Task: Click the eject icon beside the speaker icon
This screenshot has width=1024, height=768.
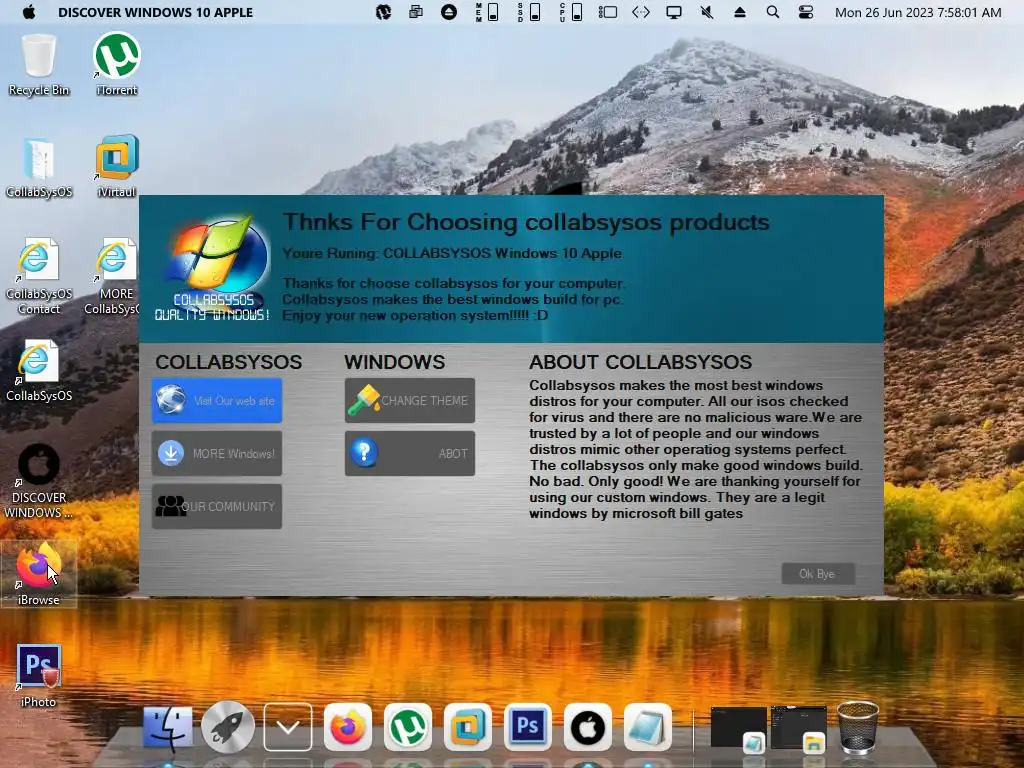Action: pyautogui.click(x=740, y=12)
